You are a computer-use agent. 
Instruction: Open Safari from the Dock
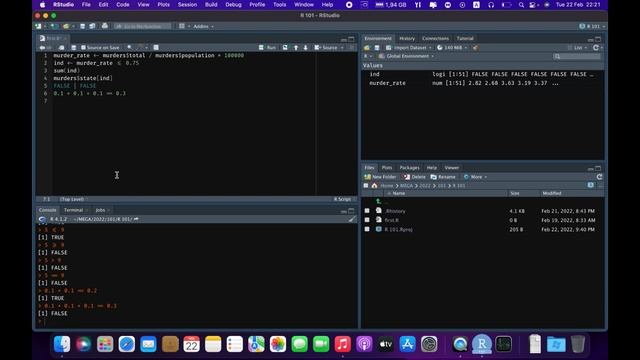[x=127, y=344]
